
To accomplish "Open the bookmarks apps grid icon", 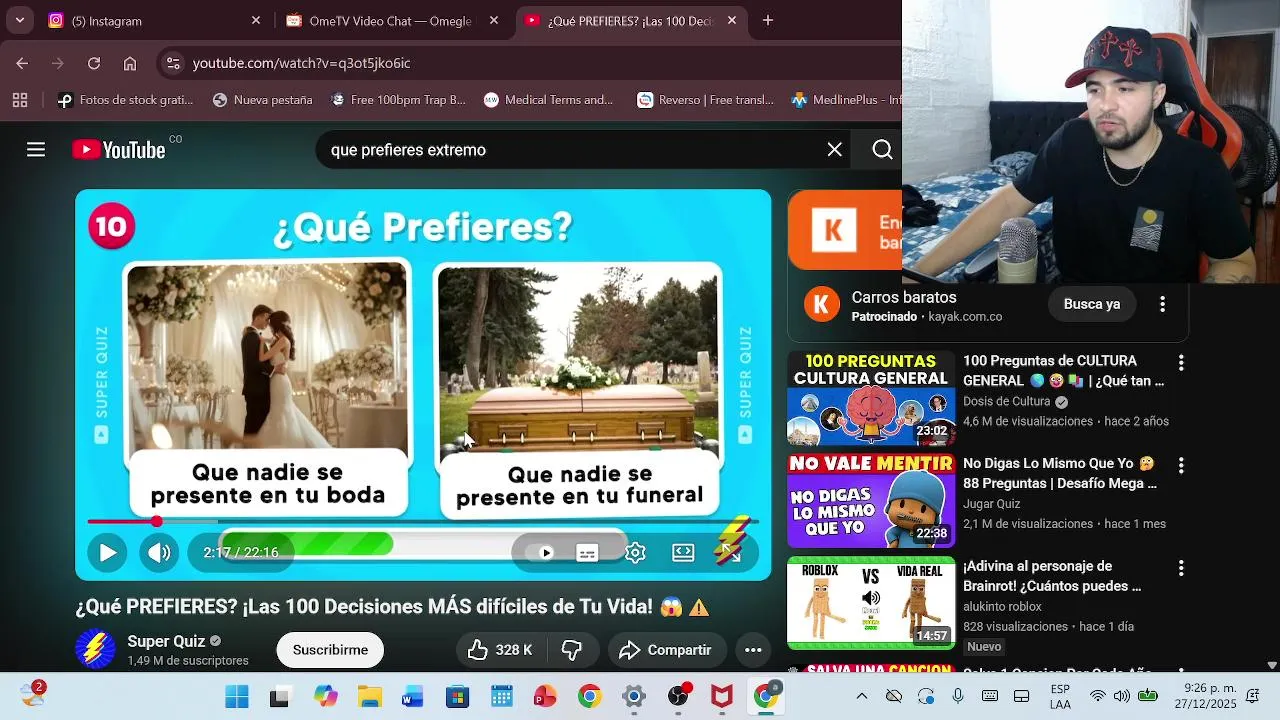I will coord(19,100).
